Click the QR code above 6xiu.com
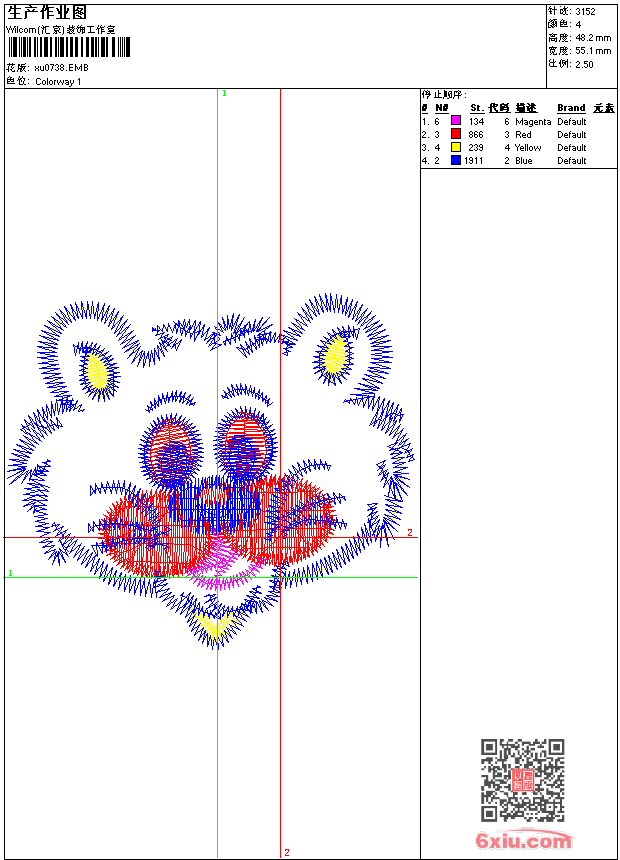620x860 pixels. point(523,780)
